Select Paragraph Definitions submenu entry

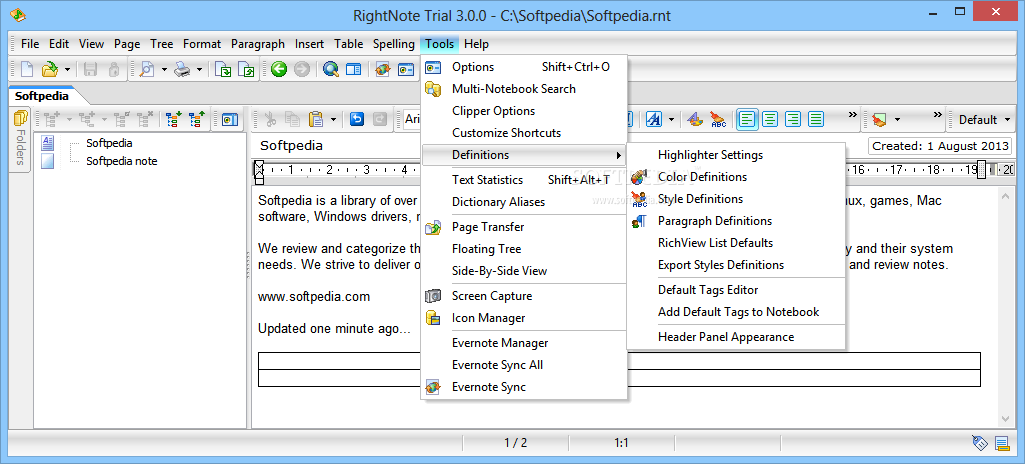(736, 221)
